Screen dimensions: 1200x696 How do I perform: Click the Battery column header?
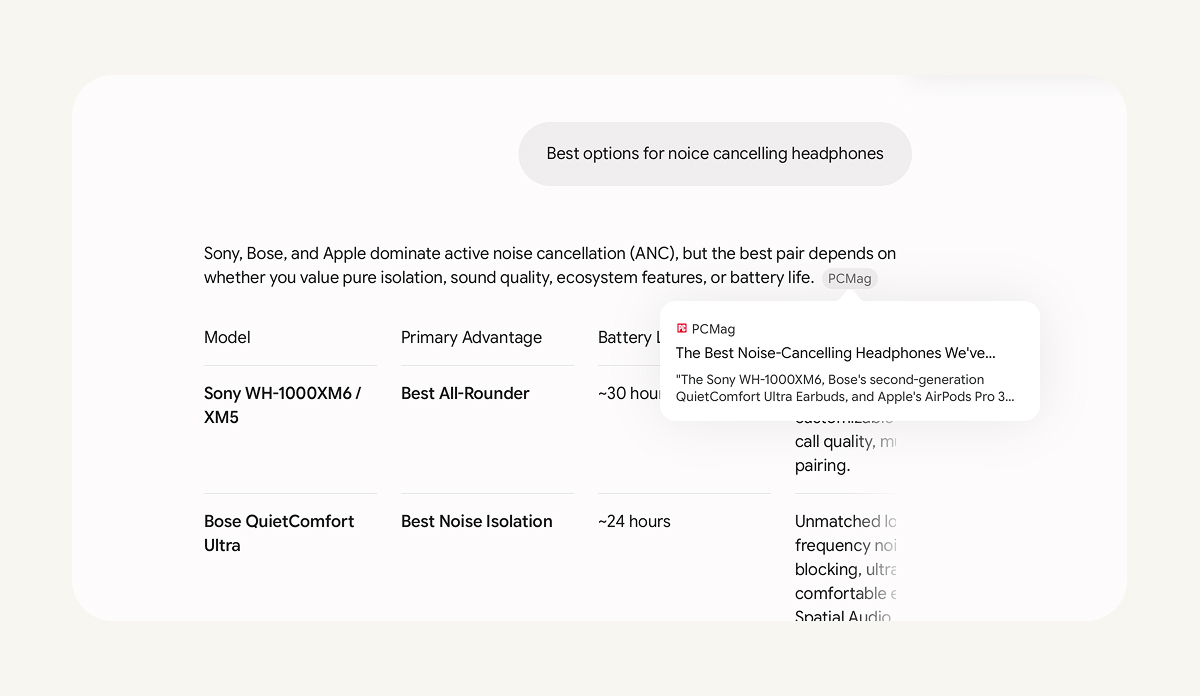(629, 338)
